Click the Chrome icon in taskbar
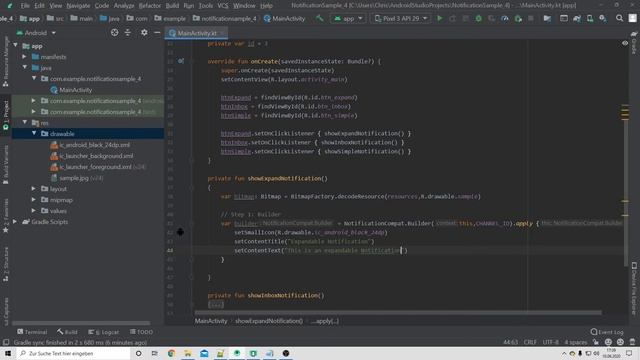Screen dimensions: 640x360 click(171, 353)
